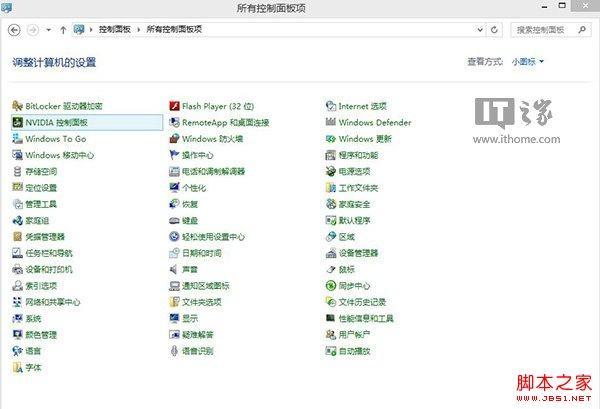600x409 pixels.
Task: Open the 声音 speaker icon
Action: [x=174, y=269]
